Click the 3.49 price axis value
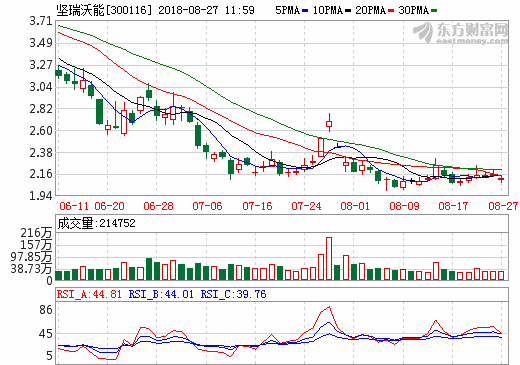 [41, 43]
